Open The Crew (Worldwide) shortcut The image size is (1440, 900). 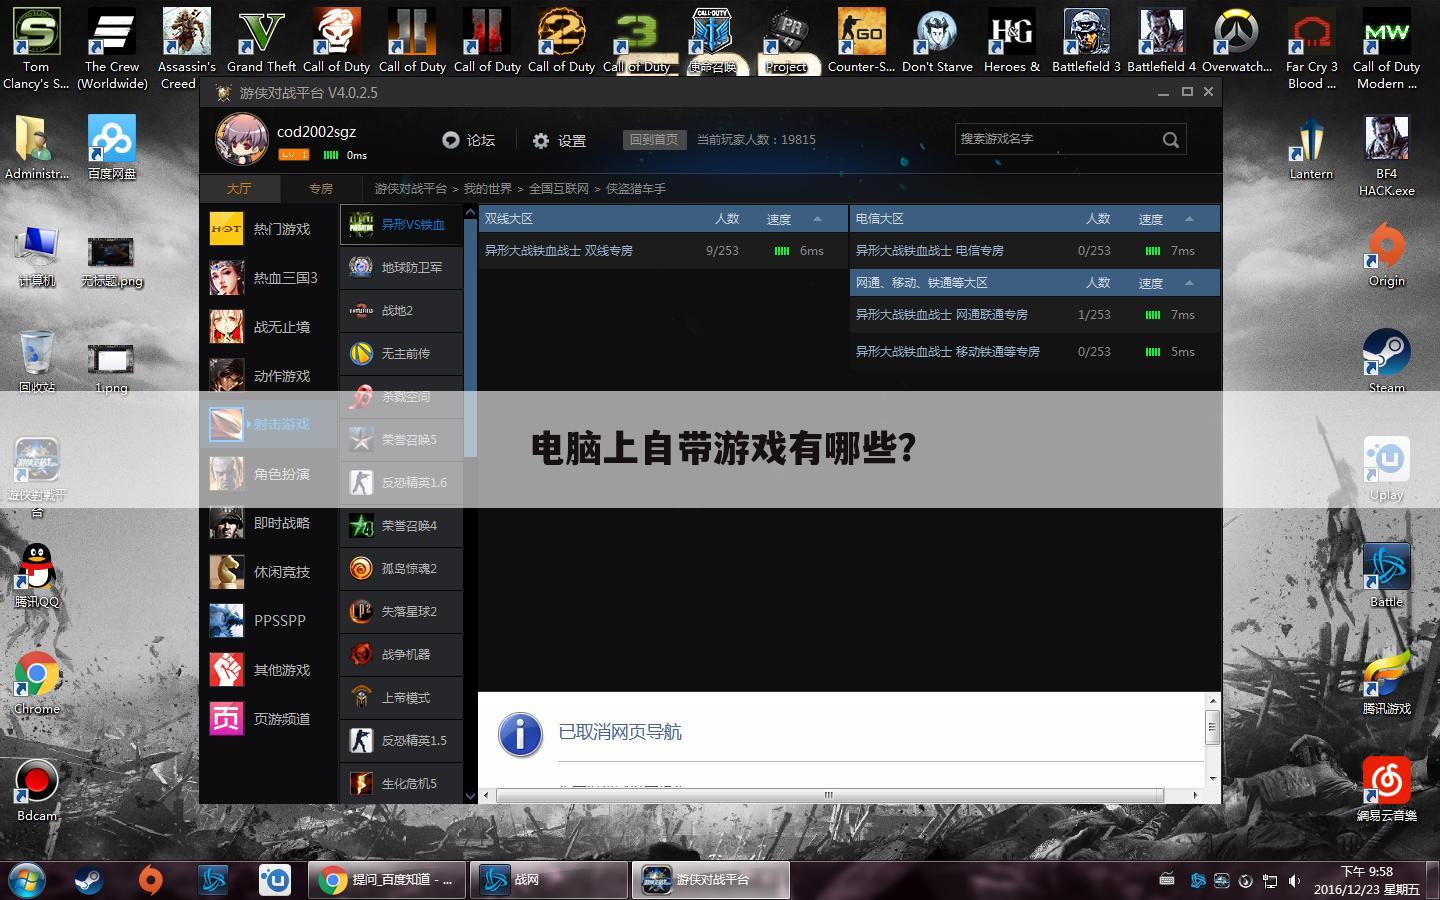pyautogui.click(x=112, y=48)
